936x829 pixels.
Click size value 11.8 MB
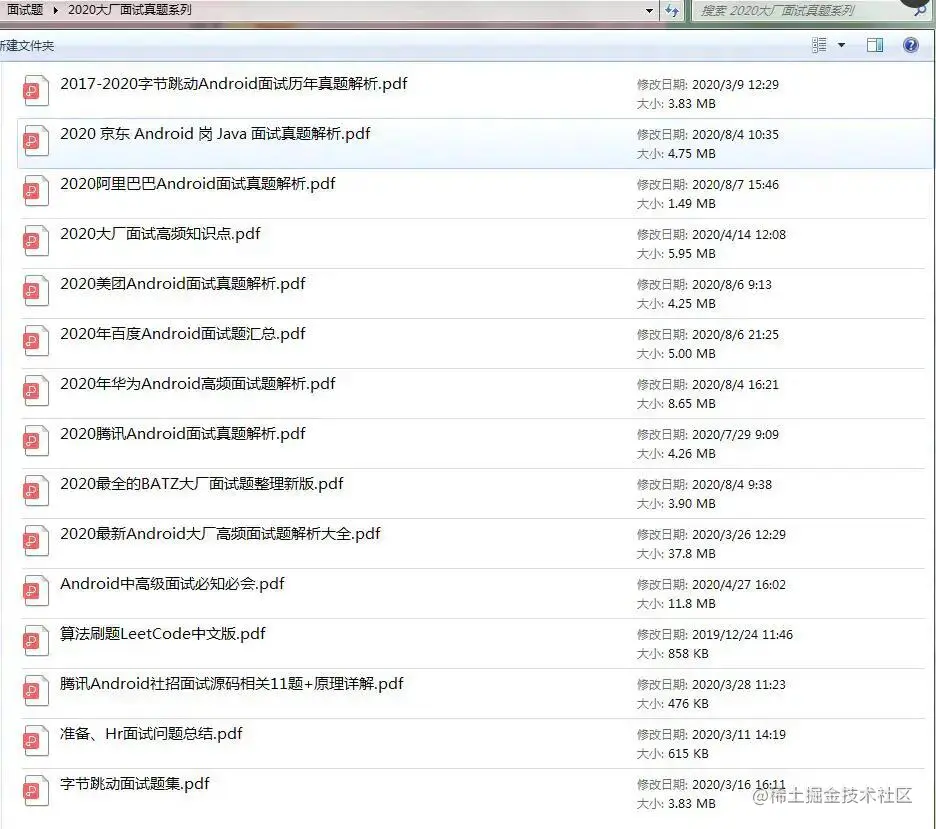click(x=692, y=604)
